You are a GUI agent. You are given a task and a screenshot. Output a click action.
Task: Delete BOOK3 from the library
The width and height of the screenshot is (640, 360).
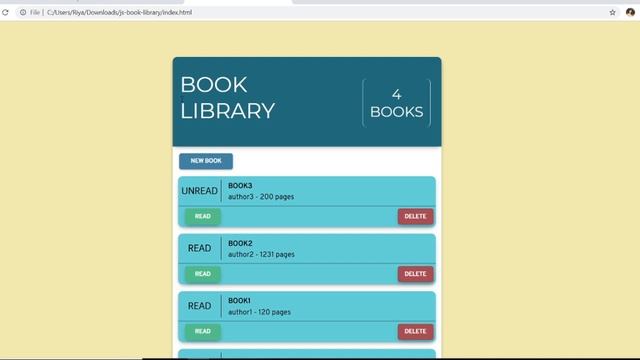(x=416, y=216)
